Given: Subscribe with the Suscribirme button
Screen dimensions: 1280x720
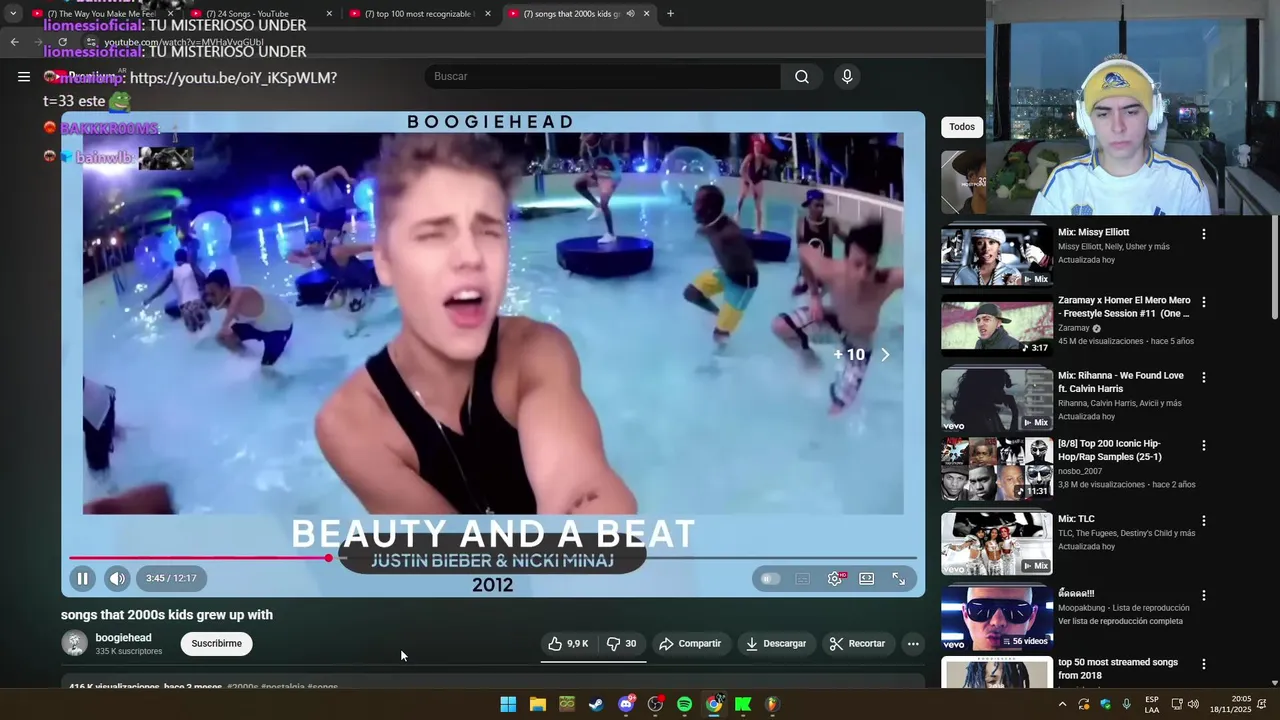Looking at the screenshot, I should 217,644.
